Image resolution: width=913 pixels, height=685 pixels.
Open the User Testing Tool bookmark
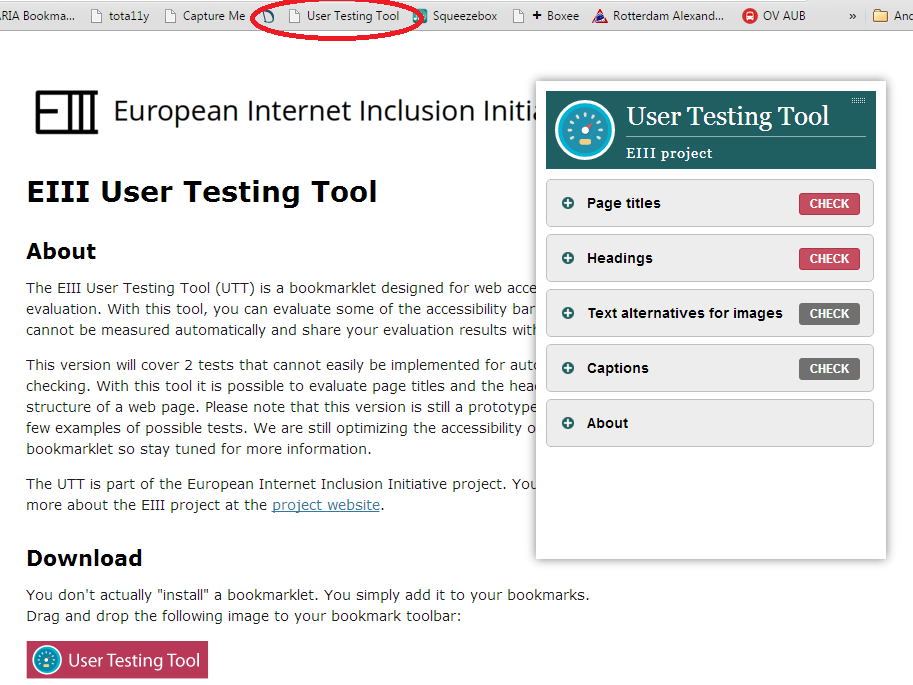pos(344,16)
